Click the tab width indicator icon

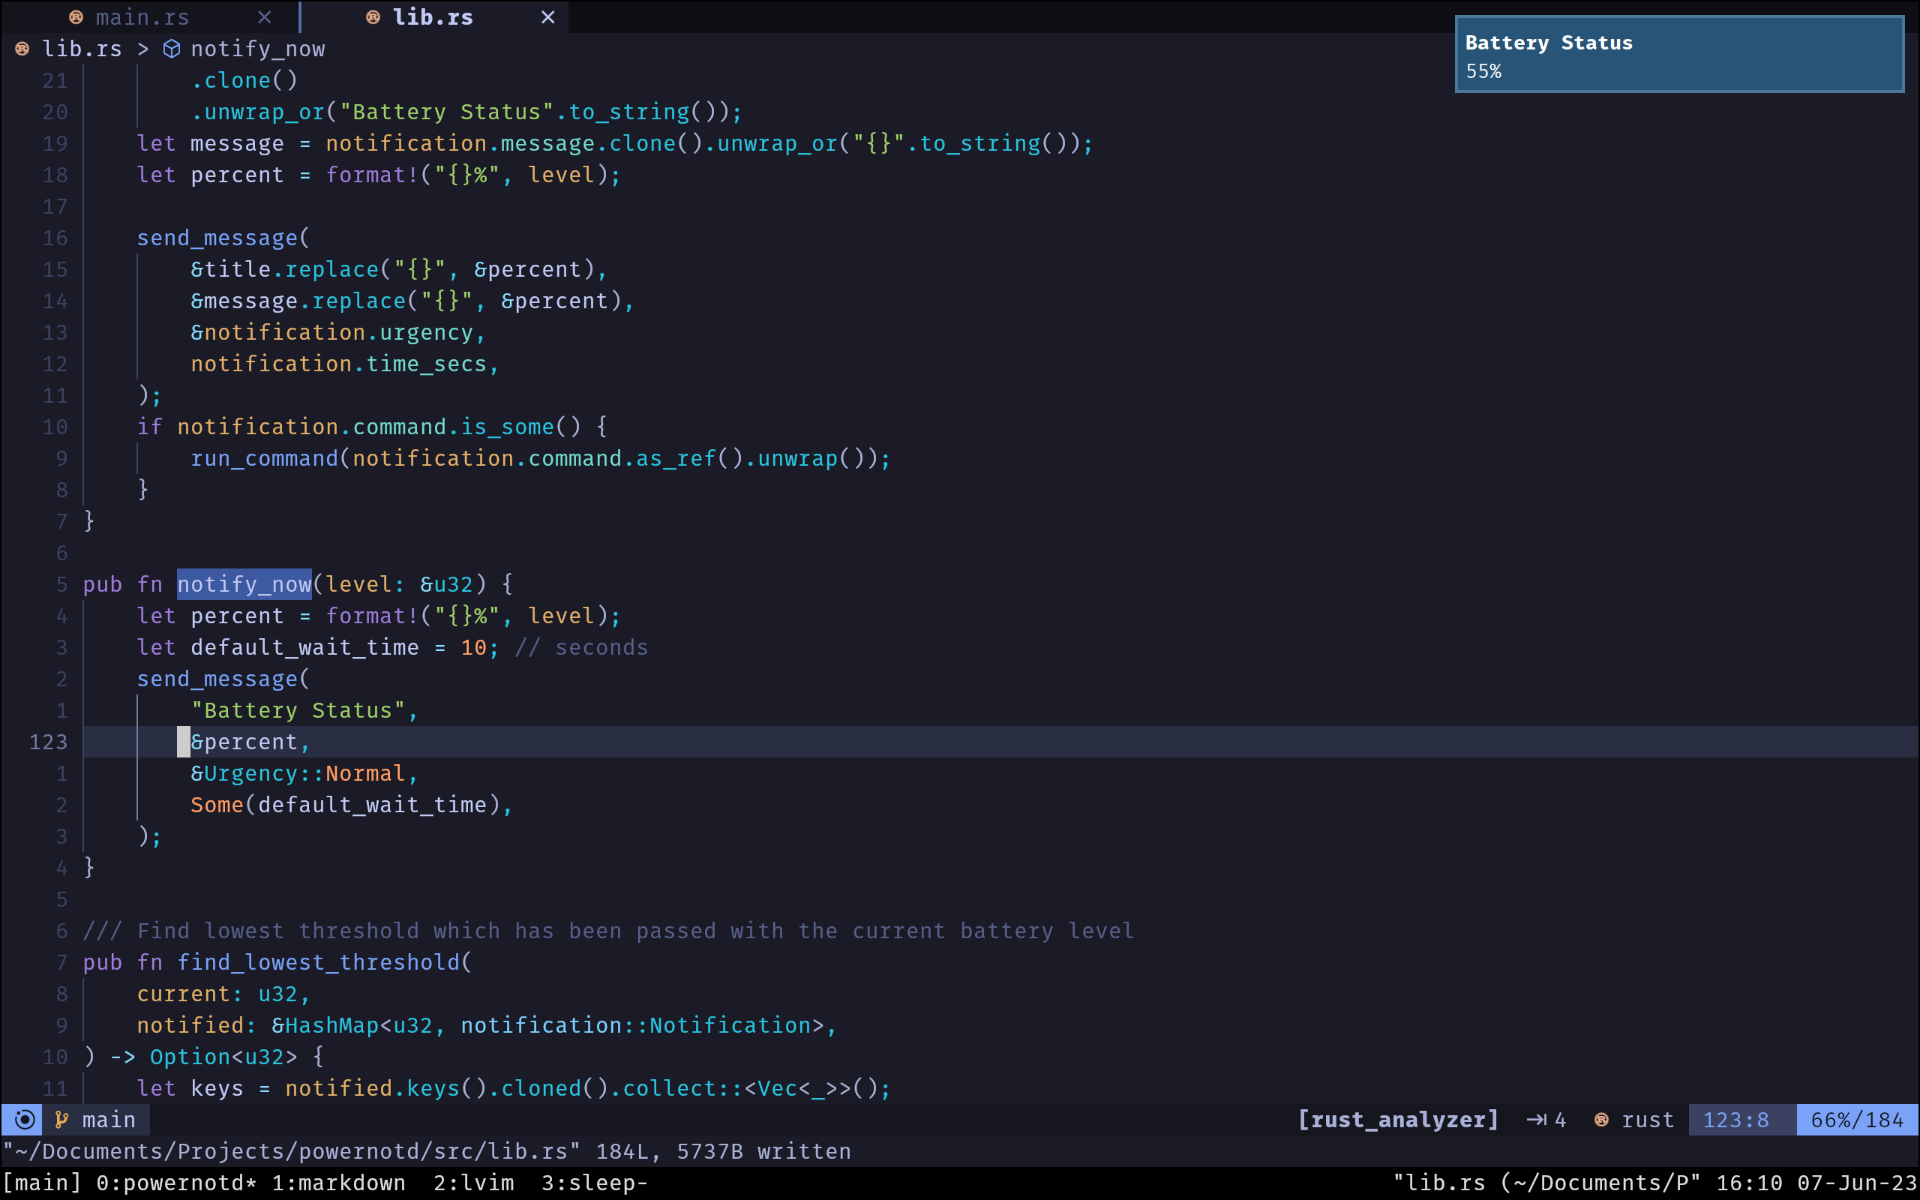(1537, 1120)
